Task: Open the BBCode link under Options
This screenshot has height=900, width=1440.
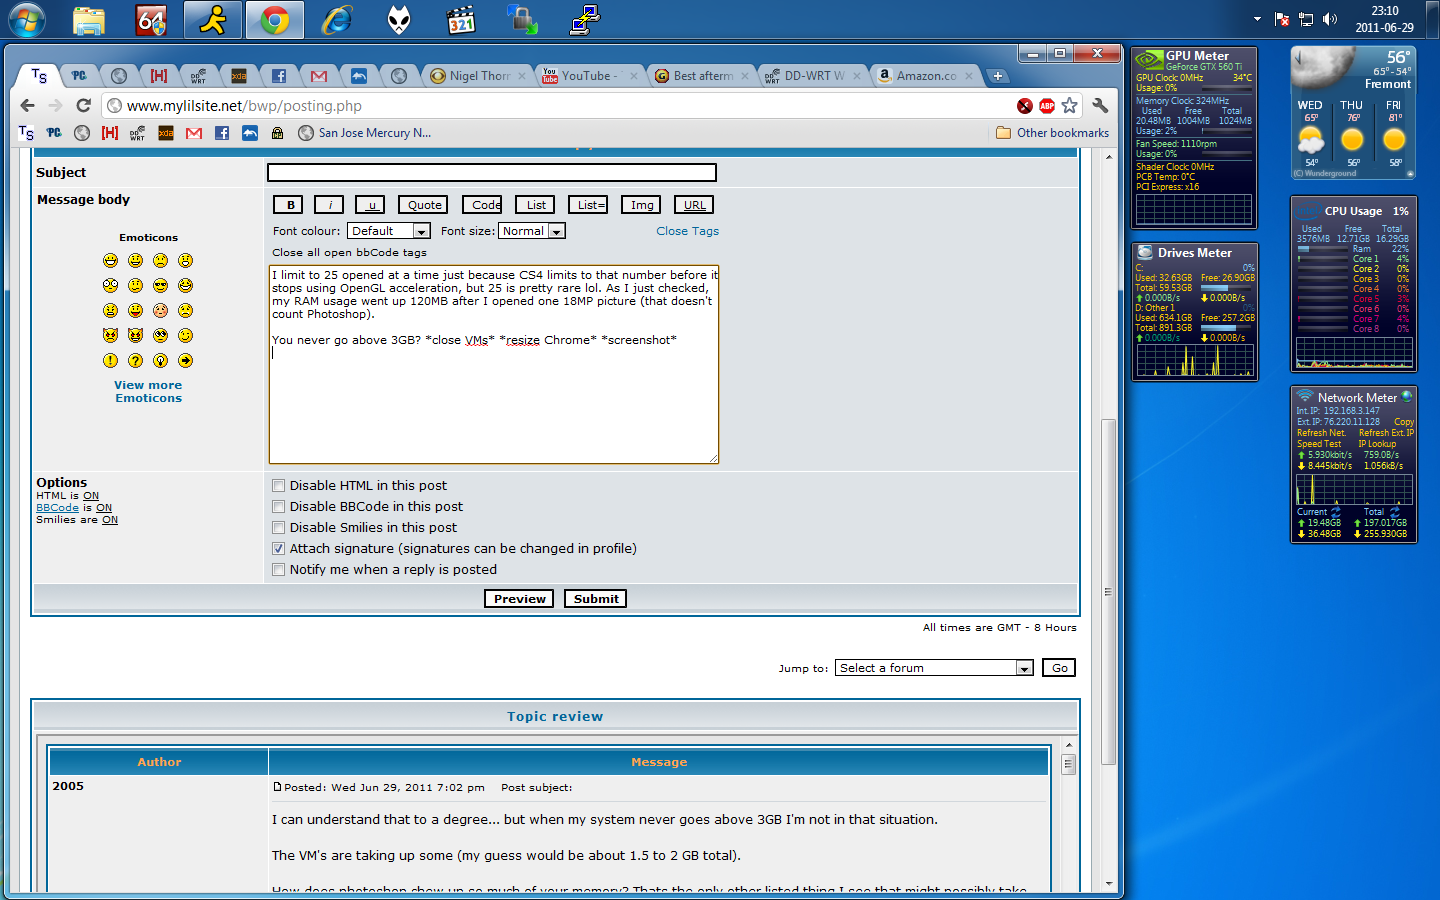Action: pos(57,508)
